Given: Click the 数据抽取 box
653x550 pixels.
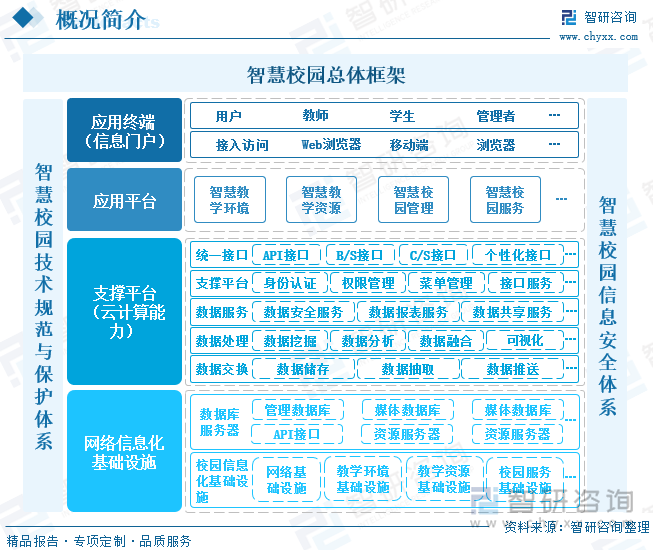Looking at the screenshot, I should [408, 369].
